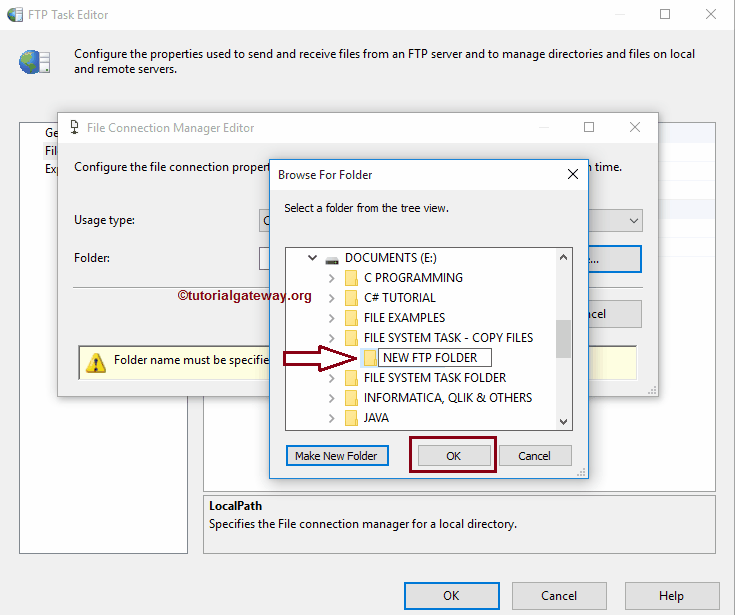Click Make New Folder button
735x615 pixels.
[x=337, y=456]
